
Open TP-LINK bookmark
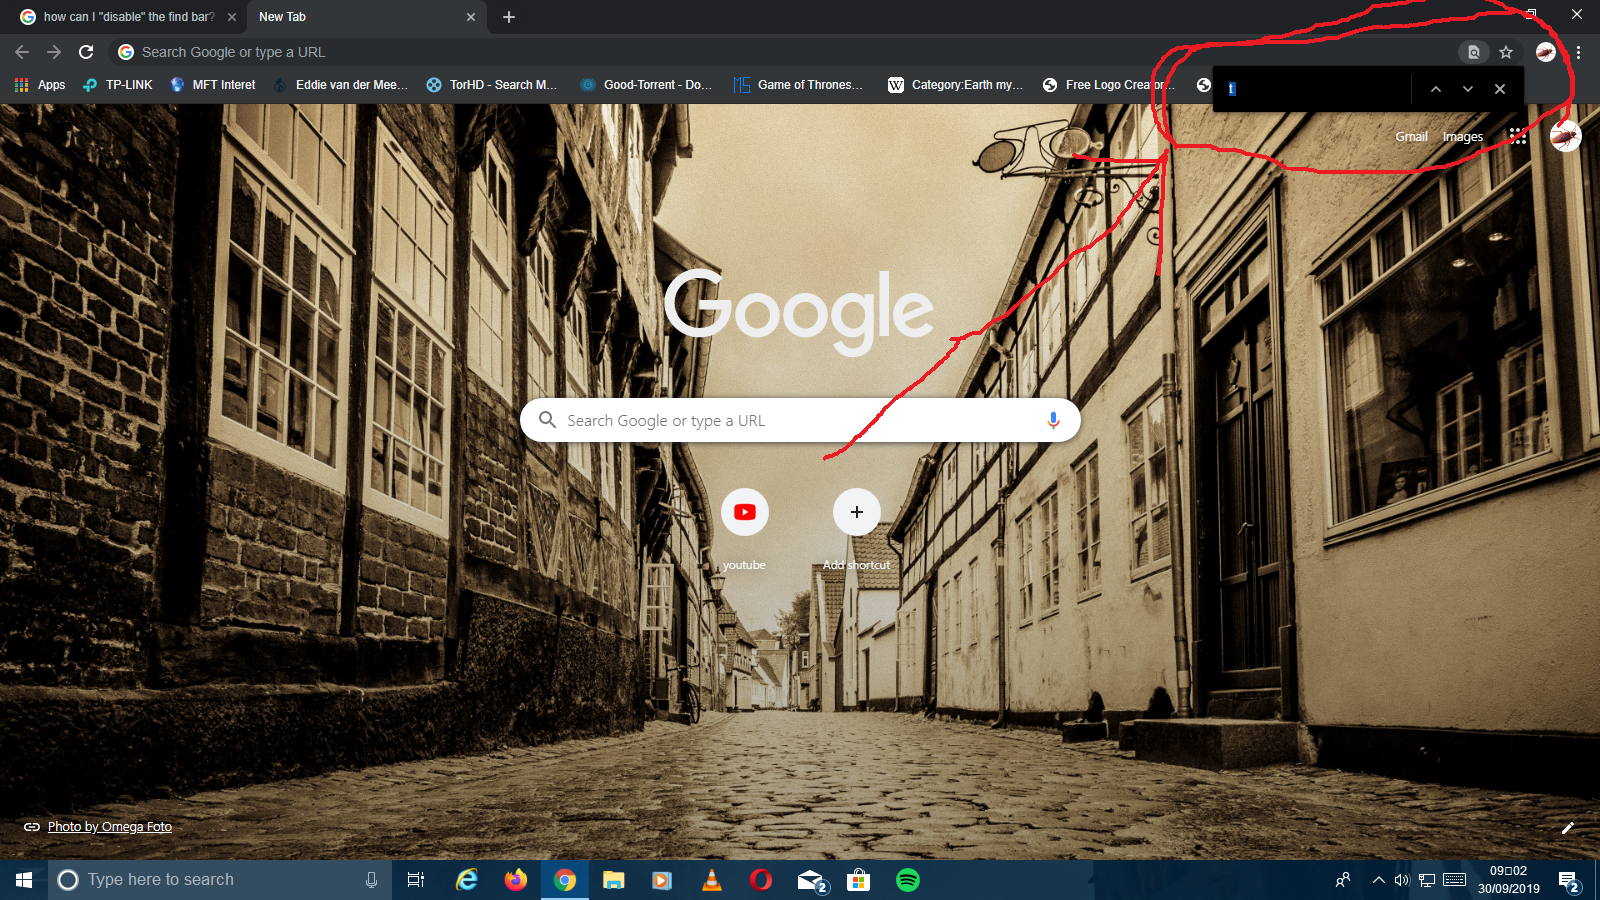click(x=118, y=85)
